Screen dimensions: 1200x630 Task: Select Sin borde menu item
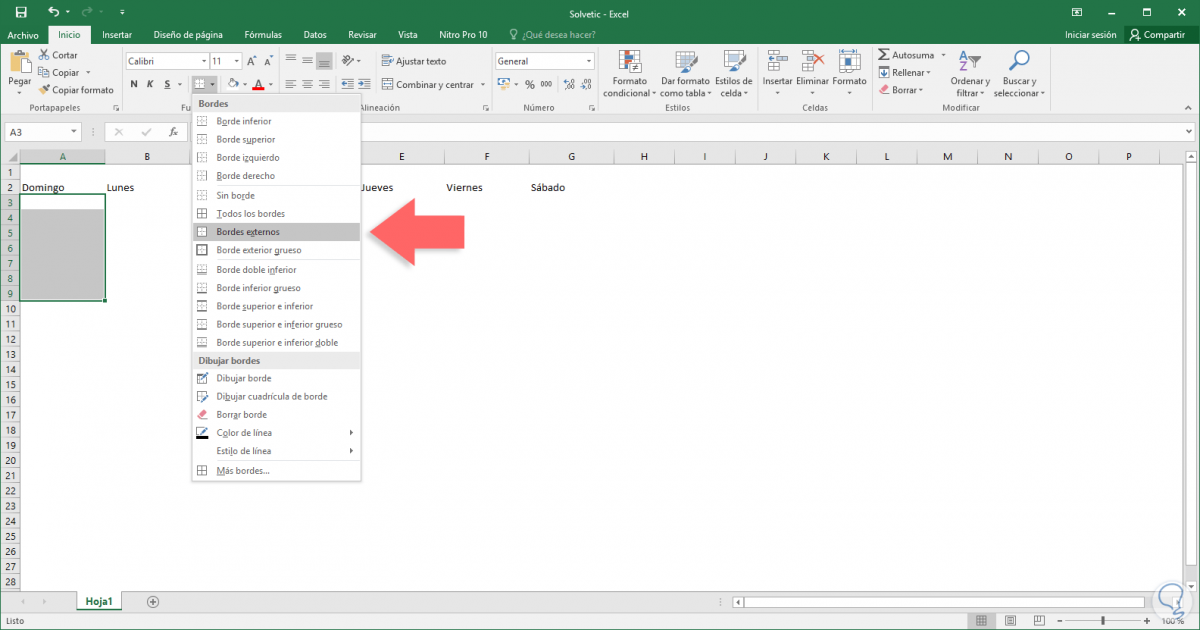tap(276, 196)
